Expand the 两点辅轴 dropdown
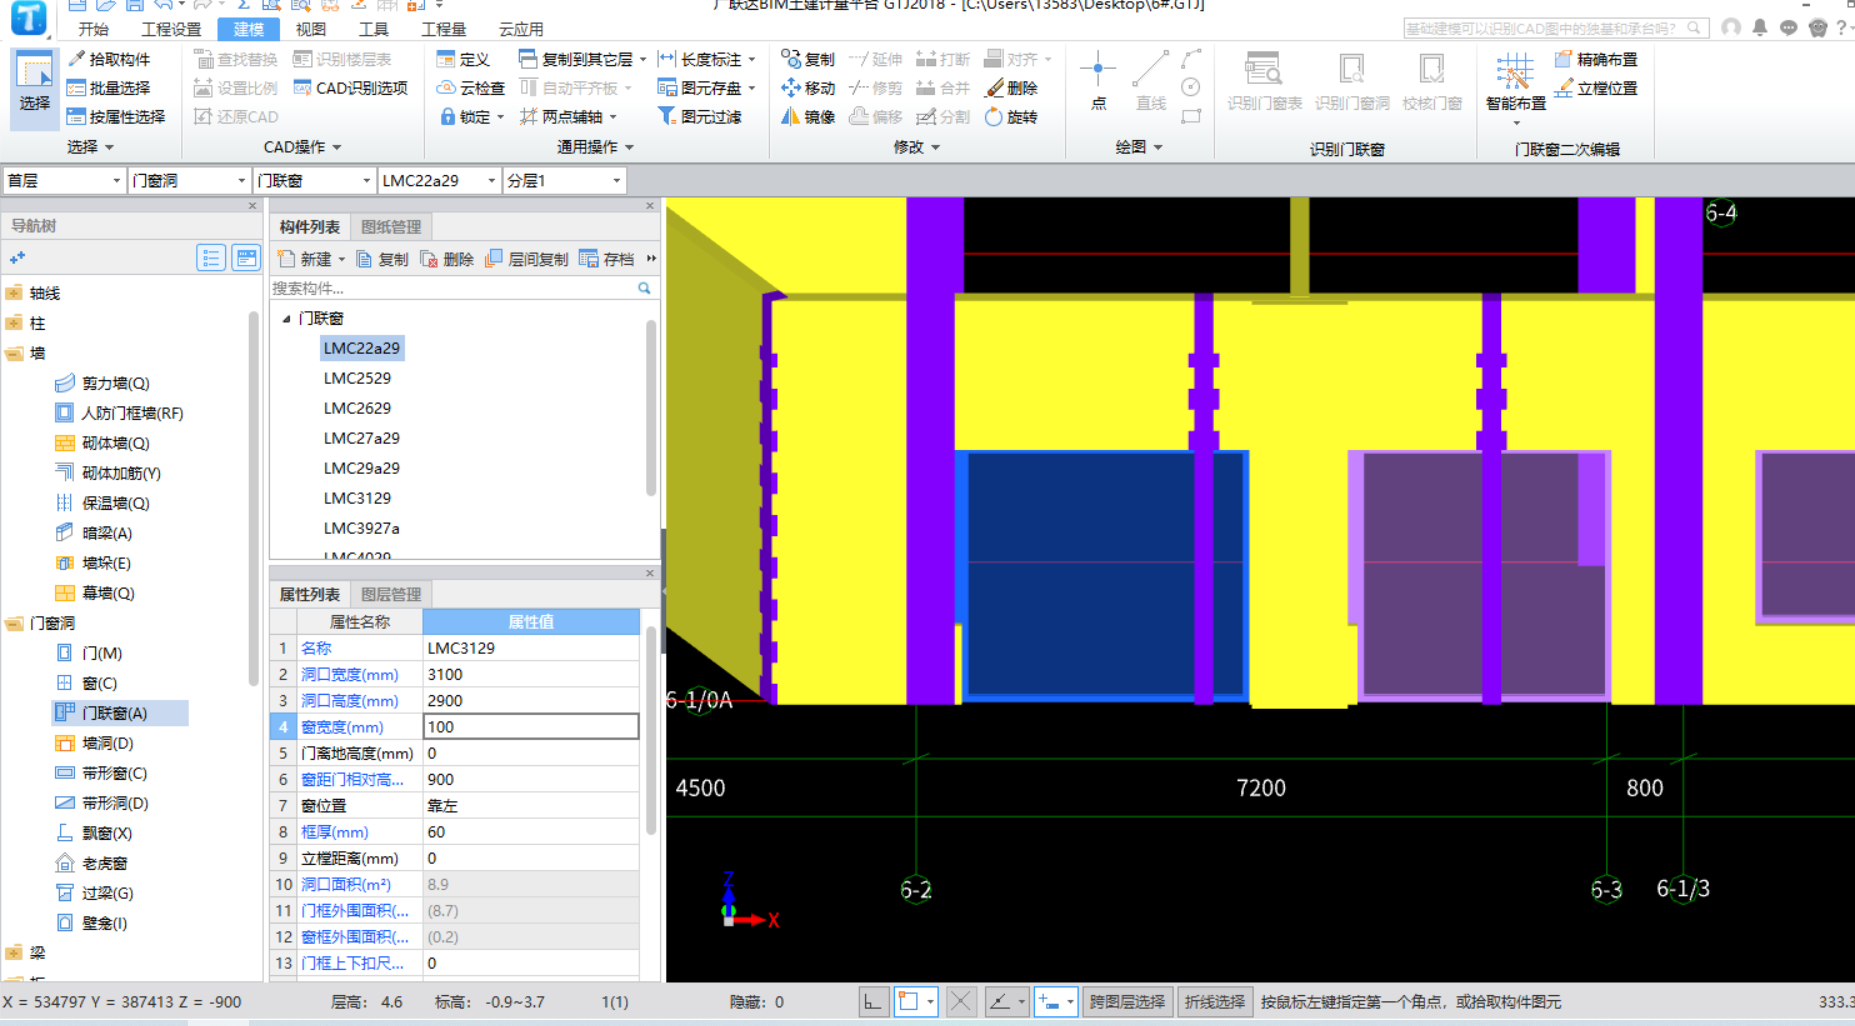 click(x=612, y=117)
